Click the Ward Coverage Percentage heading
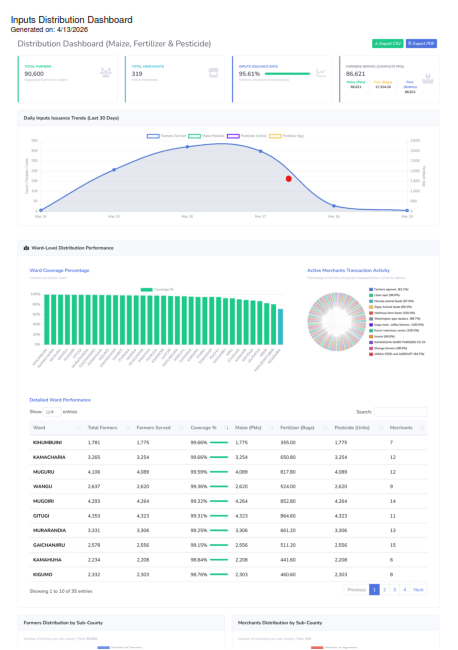Image resolution: width=458 pixels, height=650 pixels. click(59, 270)
